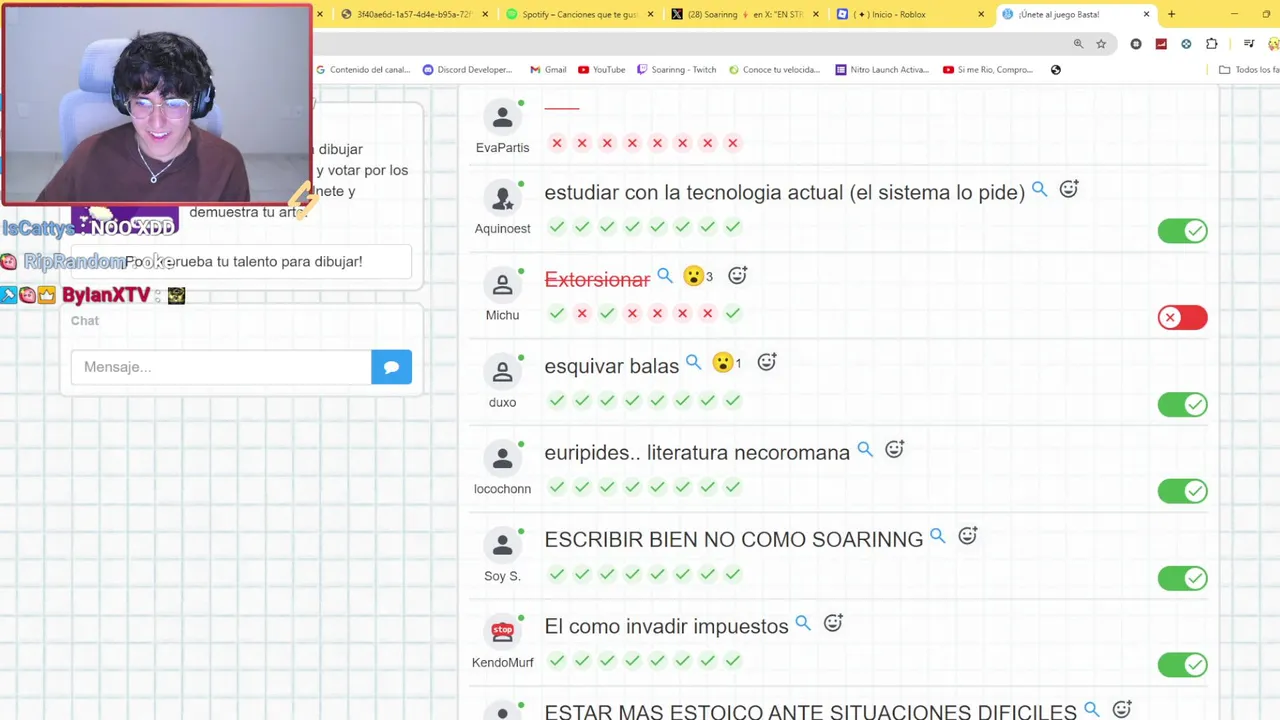Screen dimensions: 1280x720
Task: Click the globe bookmark icon after 'Si me Rio'
Action: tap(1056, 70)
